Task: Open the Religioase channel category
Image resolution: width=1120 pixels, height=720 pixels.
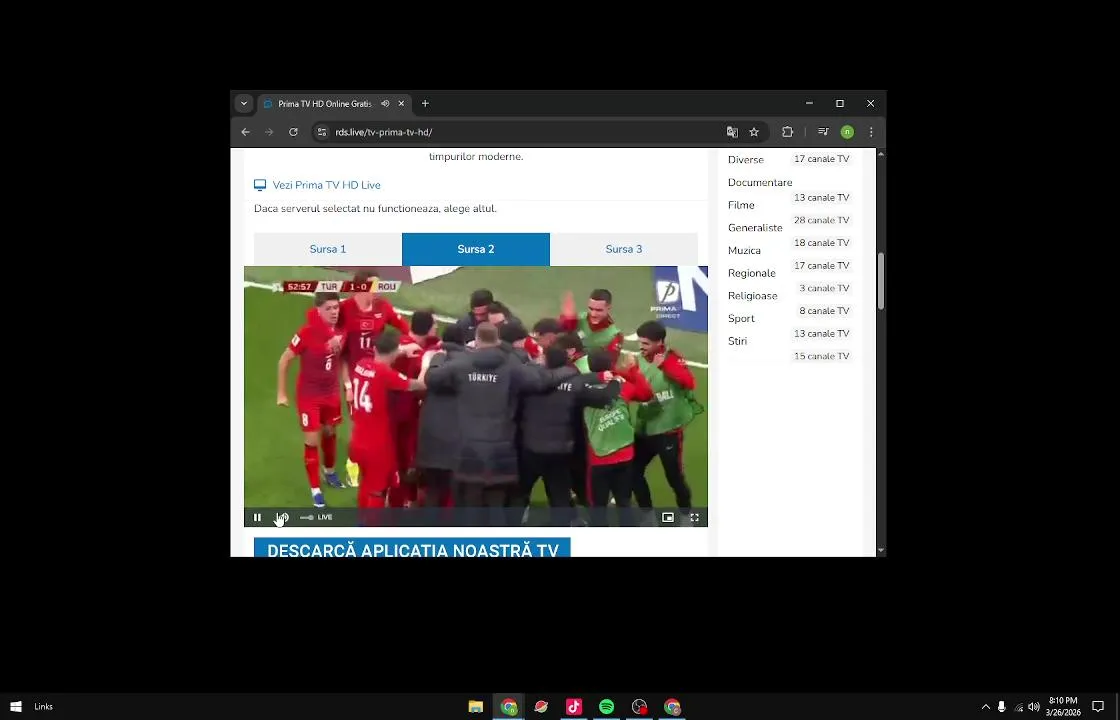Action: (752, 296)
